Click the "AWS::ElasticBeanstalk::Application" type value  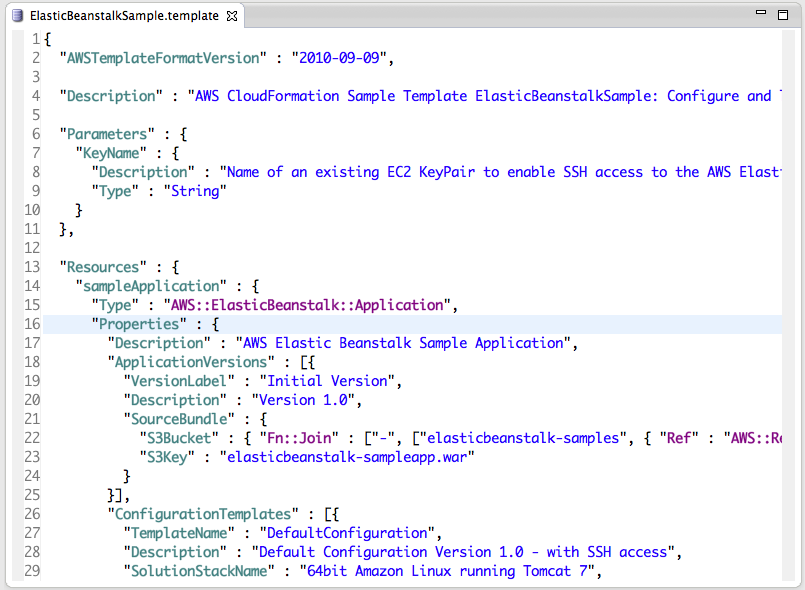click(307, 305)
